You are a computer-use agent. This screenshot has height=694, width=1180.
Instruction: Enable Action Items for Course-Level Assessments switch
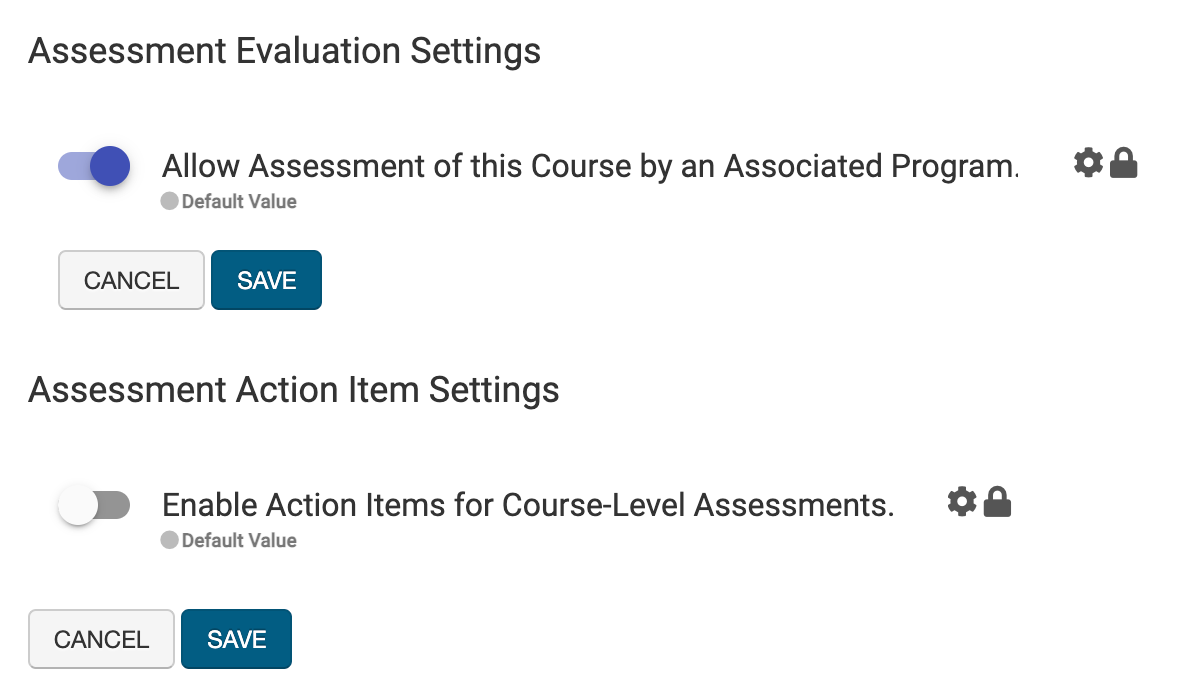[x=94, y=506]
